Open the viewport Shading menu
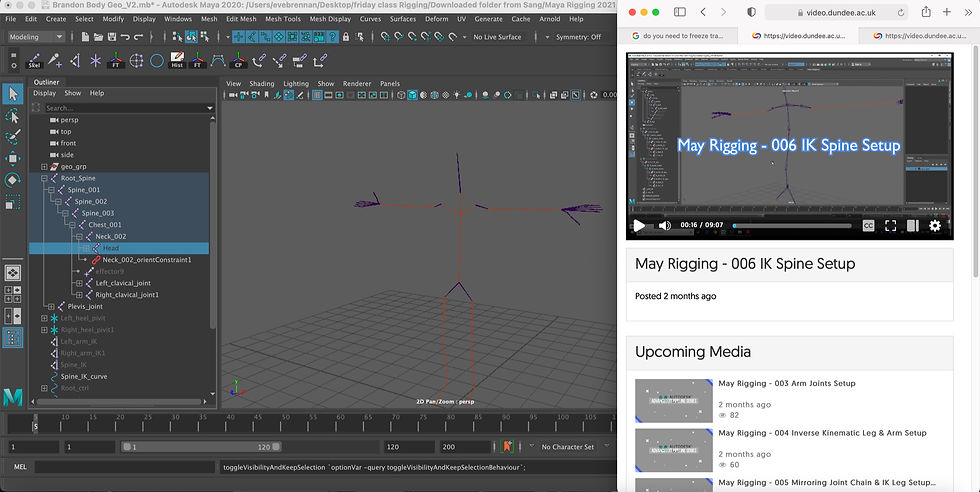The width and height of the screenshot is (980, 492). [262, 84]
